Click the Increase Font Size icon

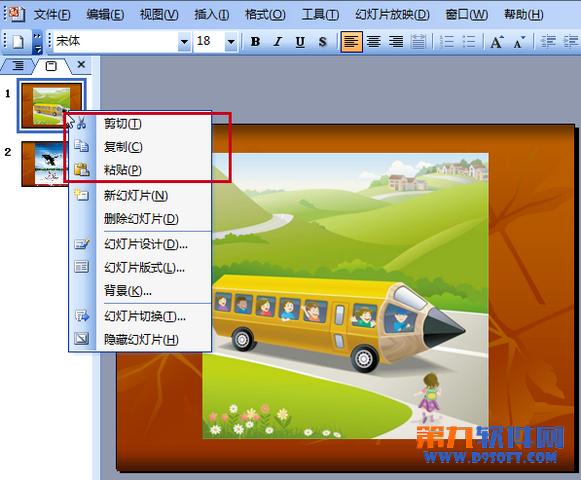[x=497, y=42]
